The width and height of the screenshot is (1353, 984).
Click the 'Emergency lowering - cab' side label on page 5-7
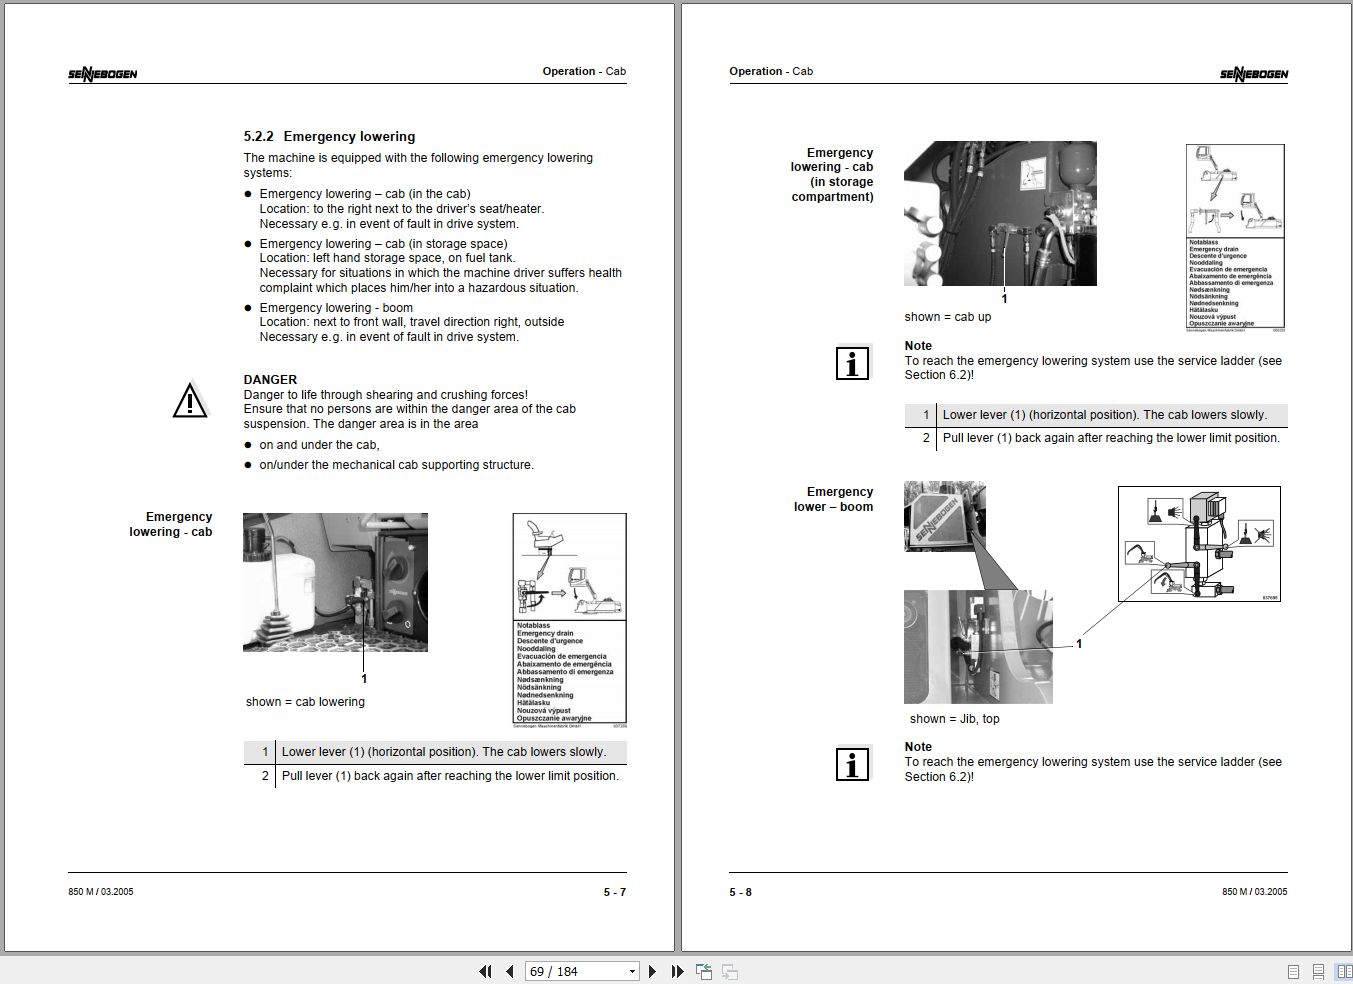coord(171,524)
